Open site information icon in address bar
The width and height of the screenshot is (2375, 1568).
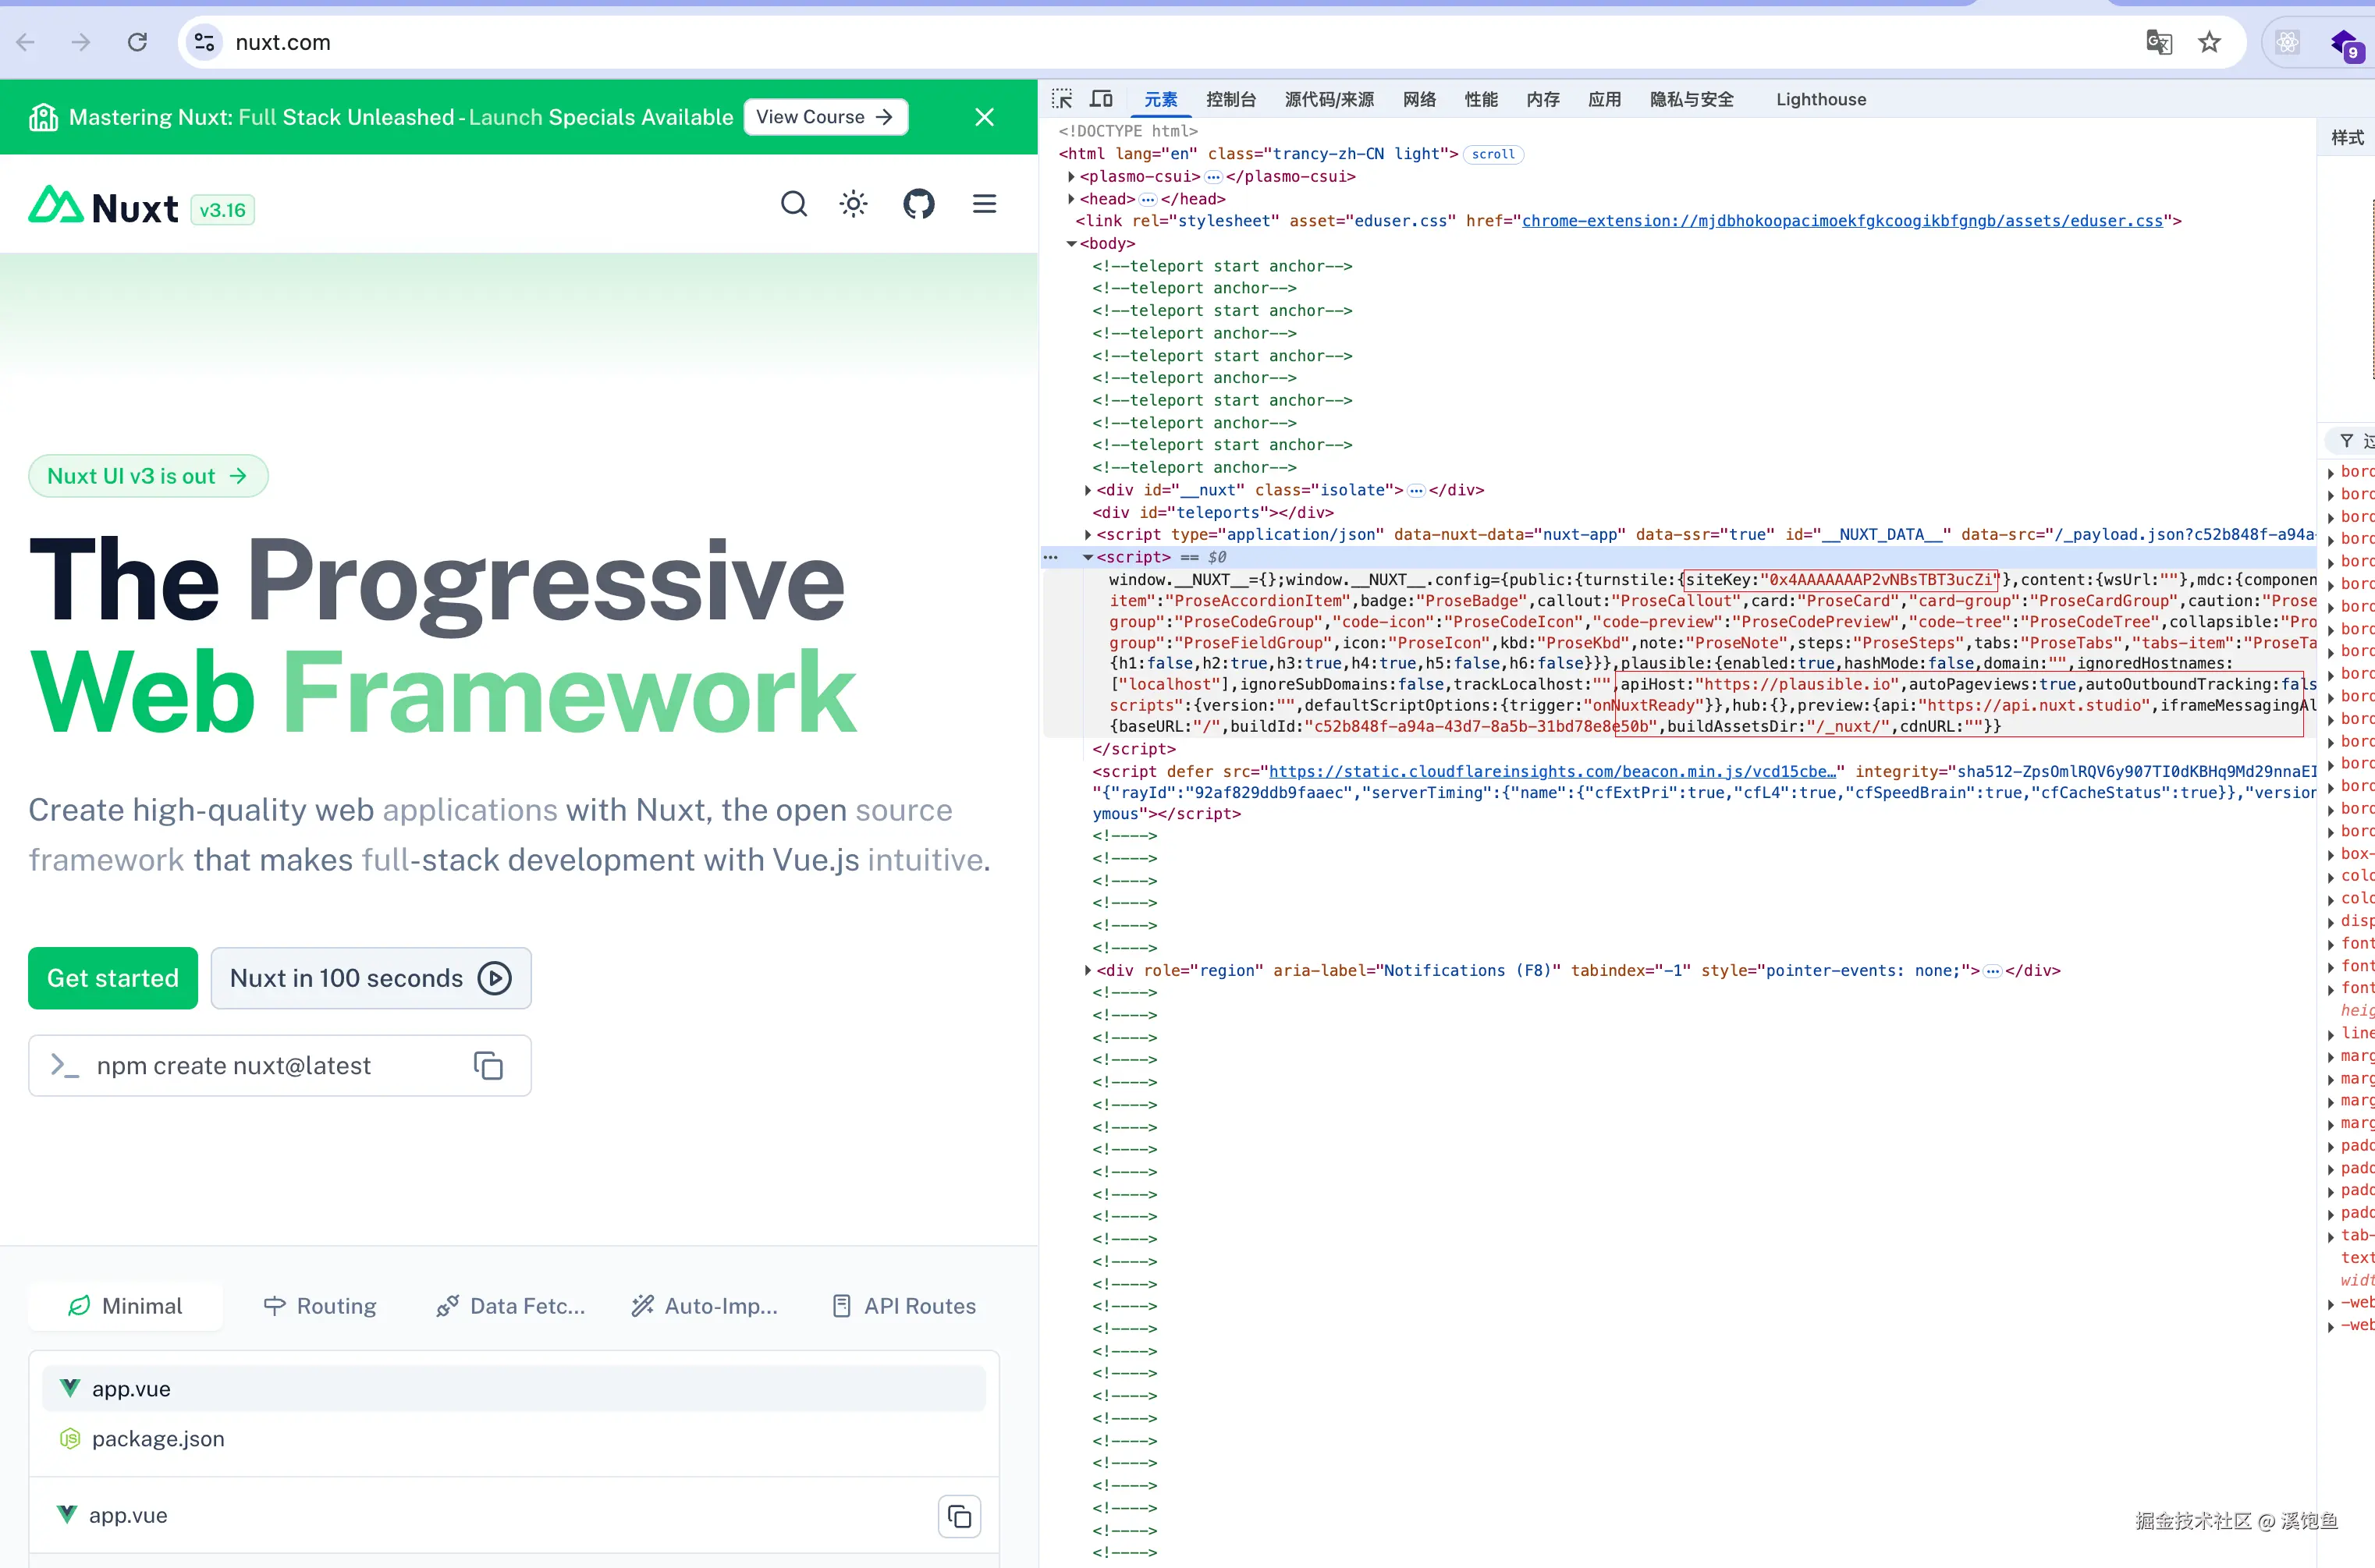tap(205, 42)
